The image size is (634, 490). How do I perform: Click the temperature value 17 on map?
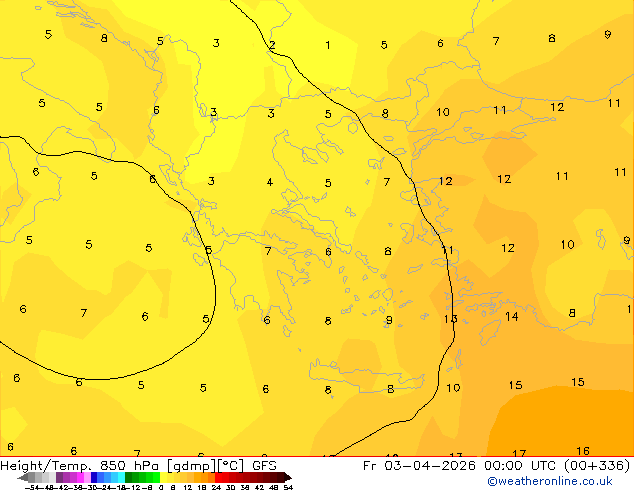click(519, 453)
